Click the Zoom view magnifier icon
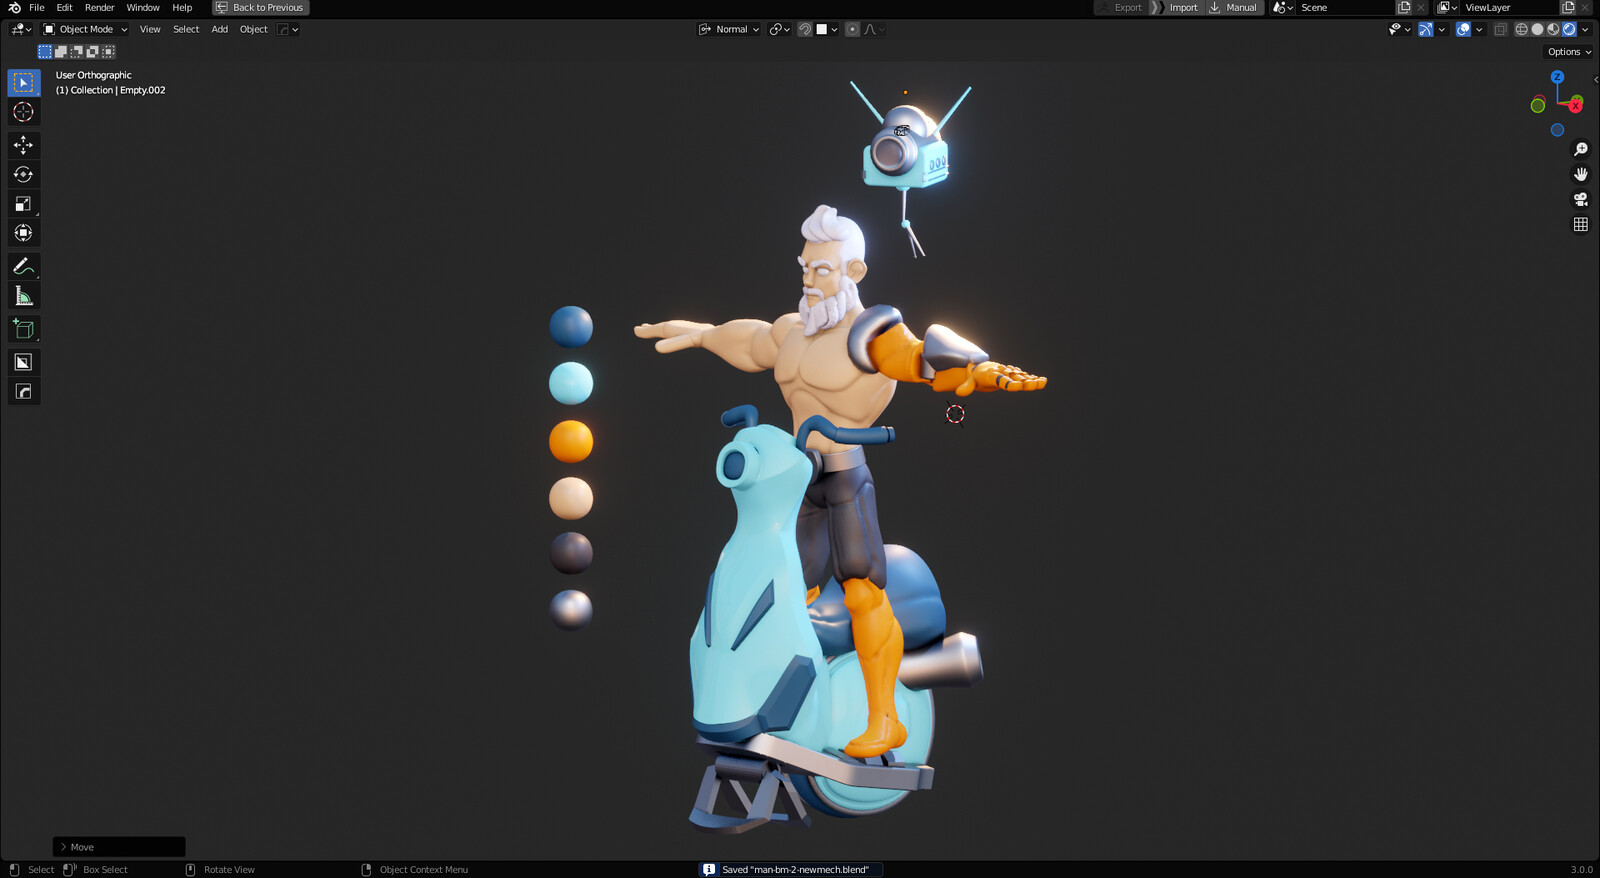The height and width of the screenshot is (878, 1600). (1581, 149)
